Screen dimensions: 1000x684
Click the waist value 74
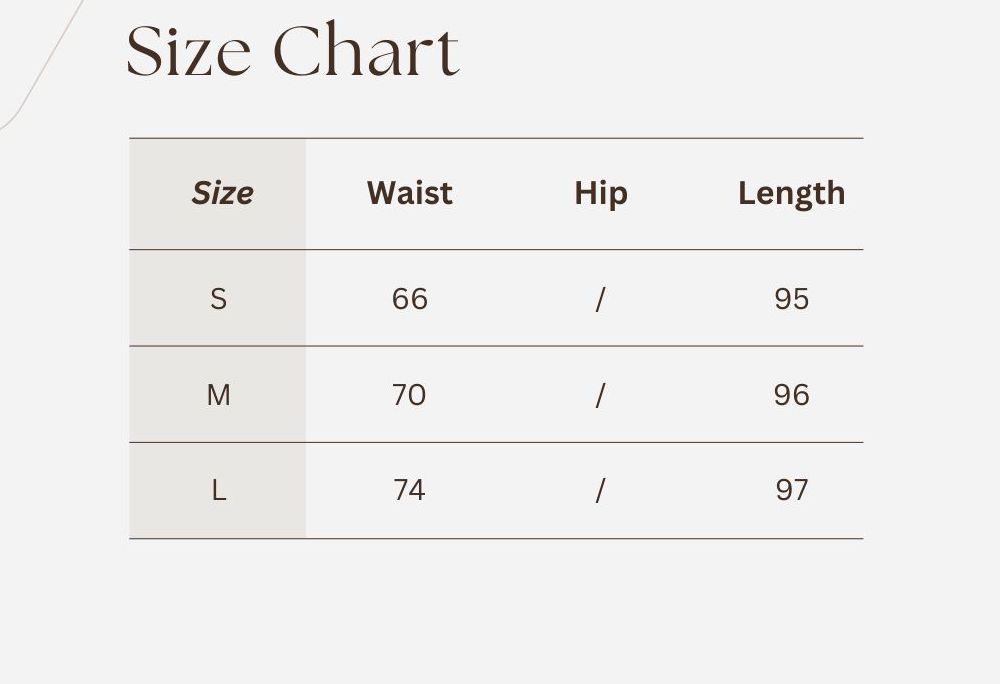tap(409, 490)
